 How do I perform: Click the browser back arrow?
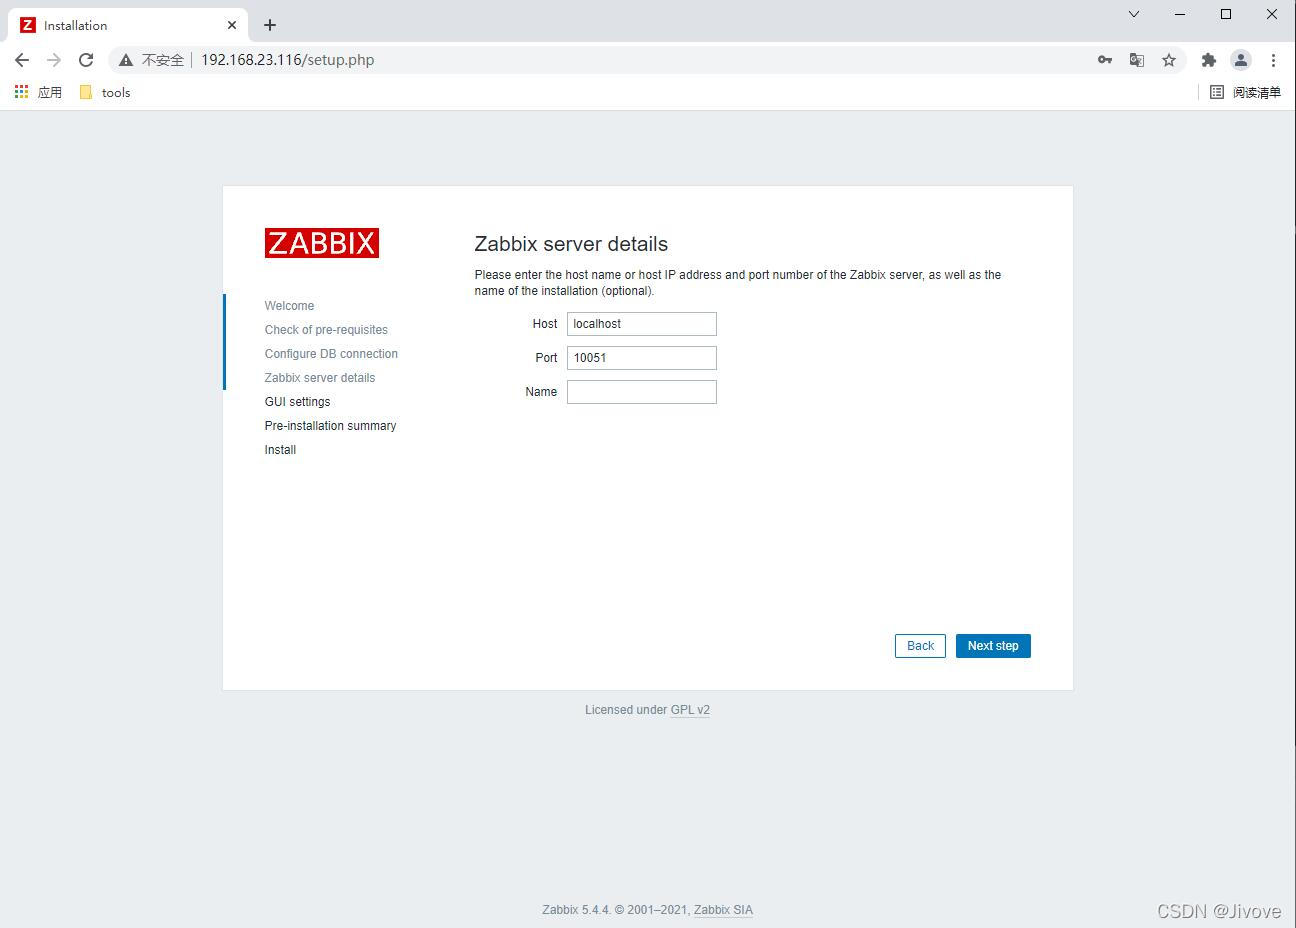22,60
